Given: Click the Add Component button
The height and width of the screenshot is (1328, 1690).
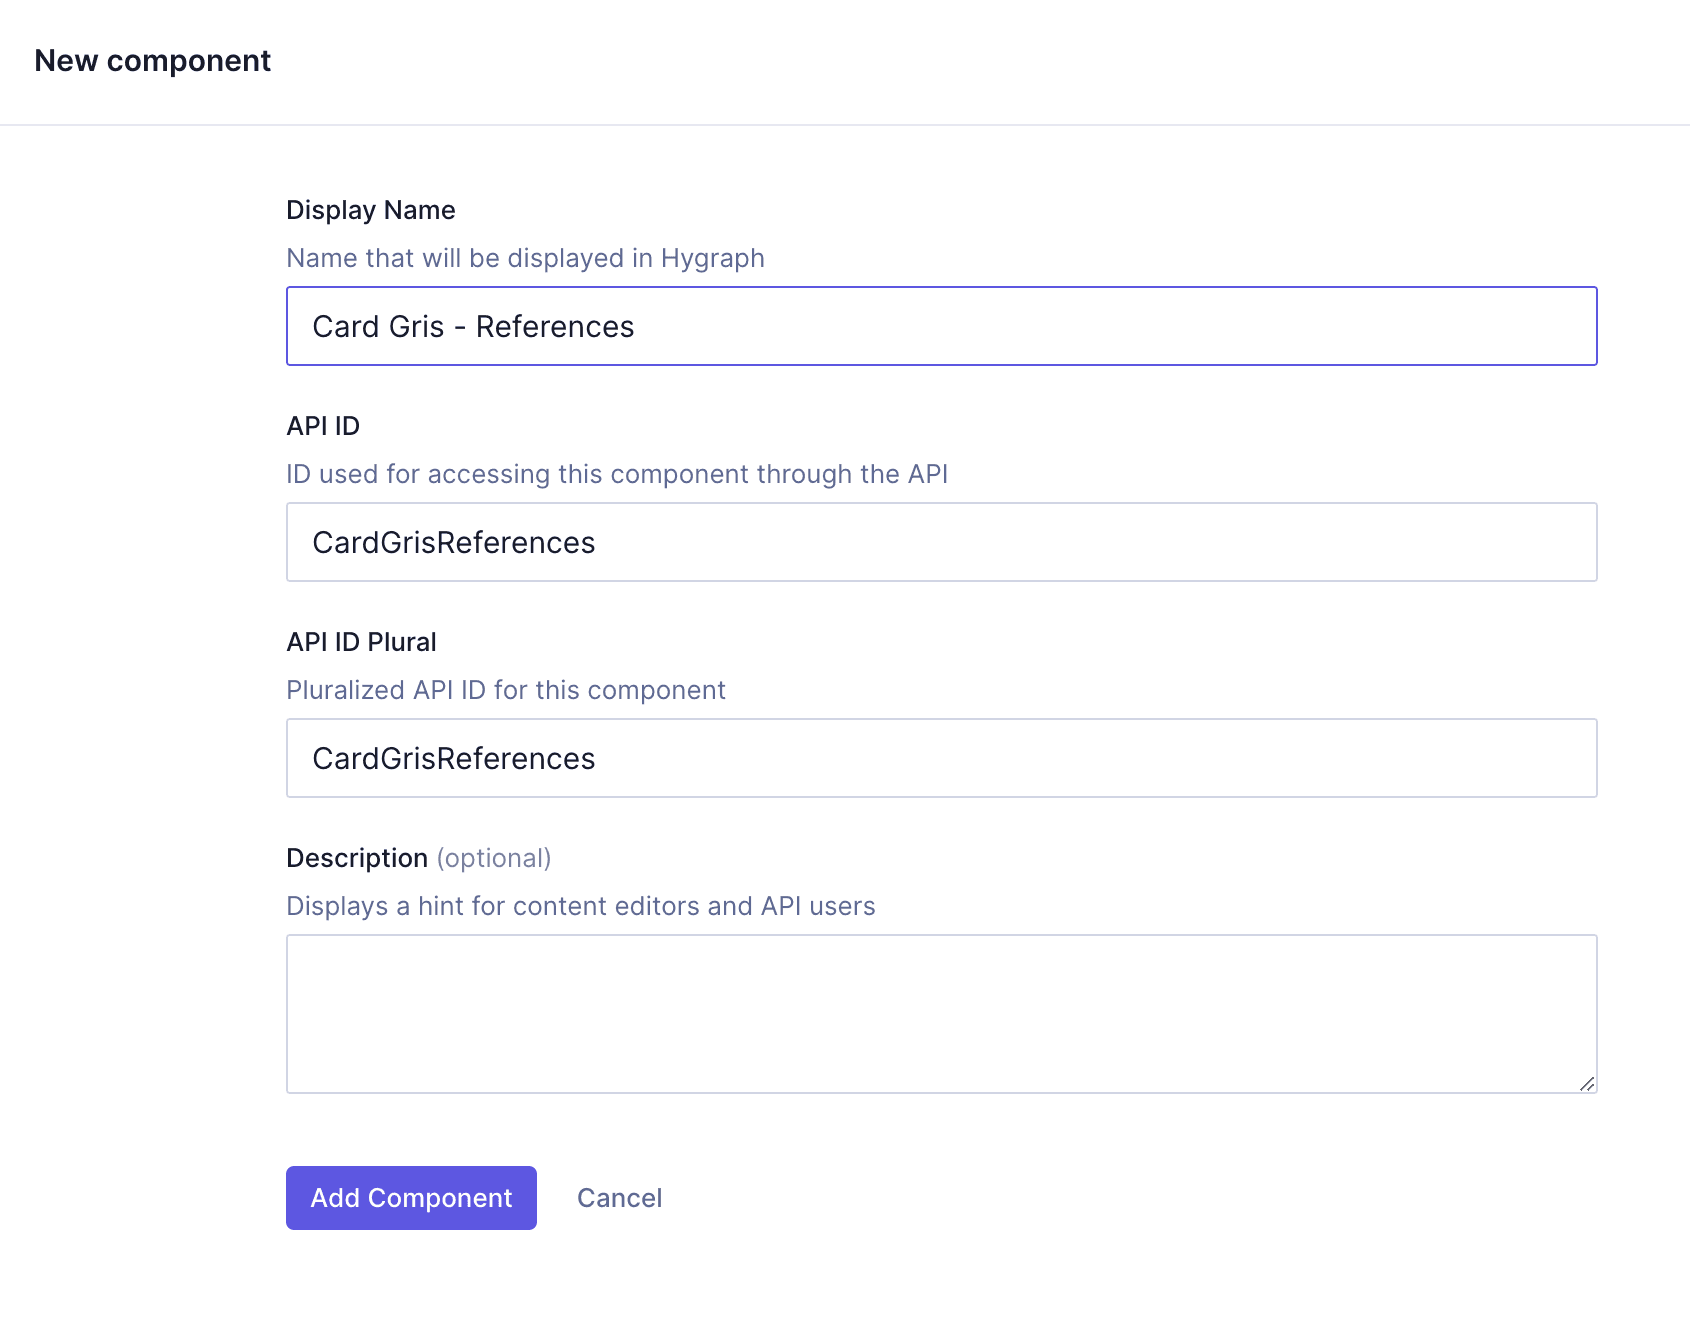Looking at the screenshot, I should [x=411, y=1198].
